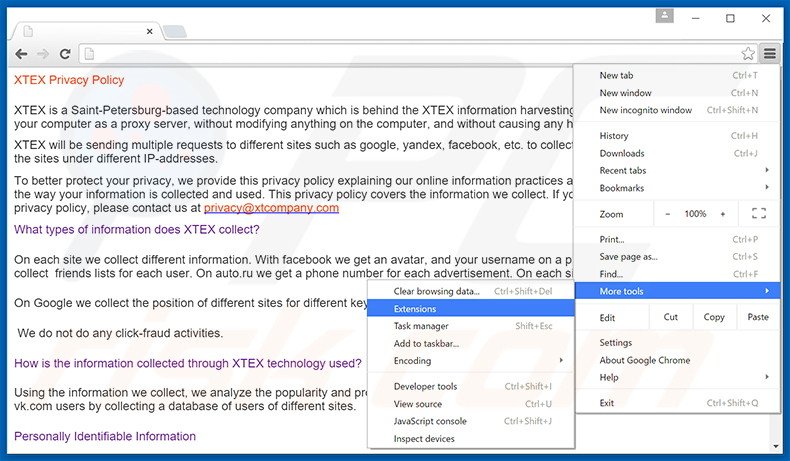790x461 pixels.
Task: Bookmark this page with star icon
Action: click(747, 53)
